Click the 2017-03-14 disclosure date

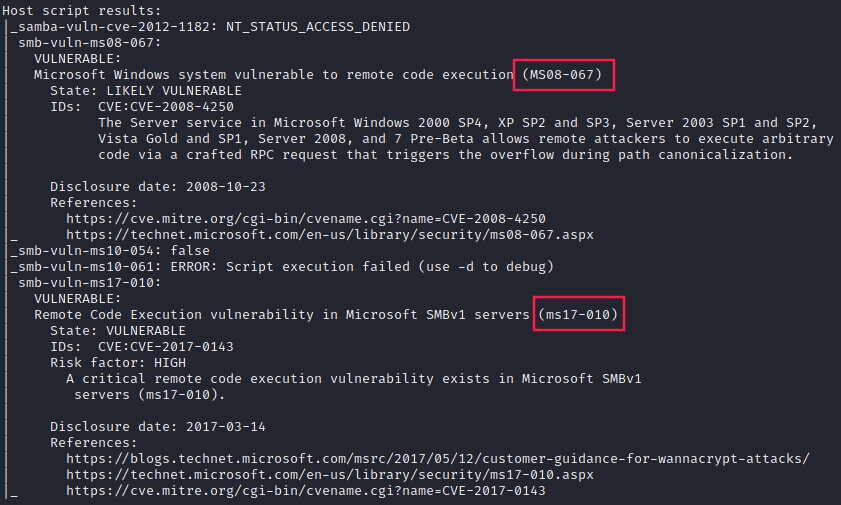225,427
